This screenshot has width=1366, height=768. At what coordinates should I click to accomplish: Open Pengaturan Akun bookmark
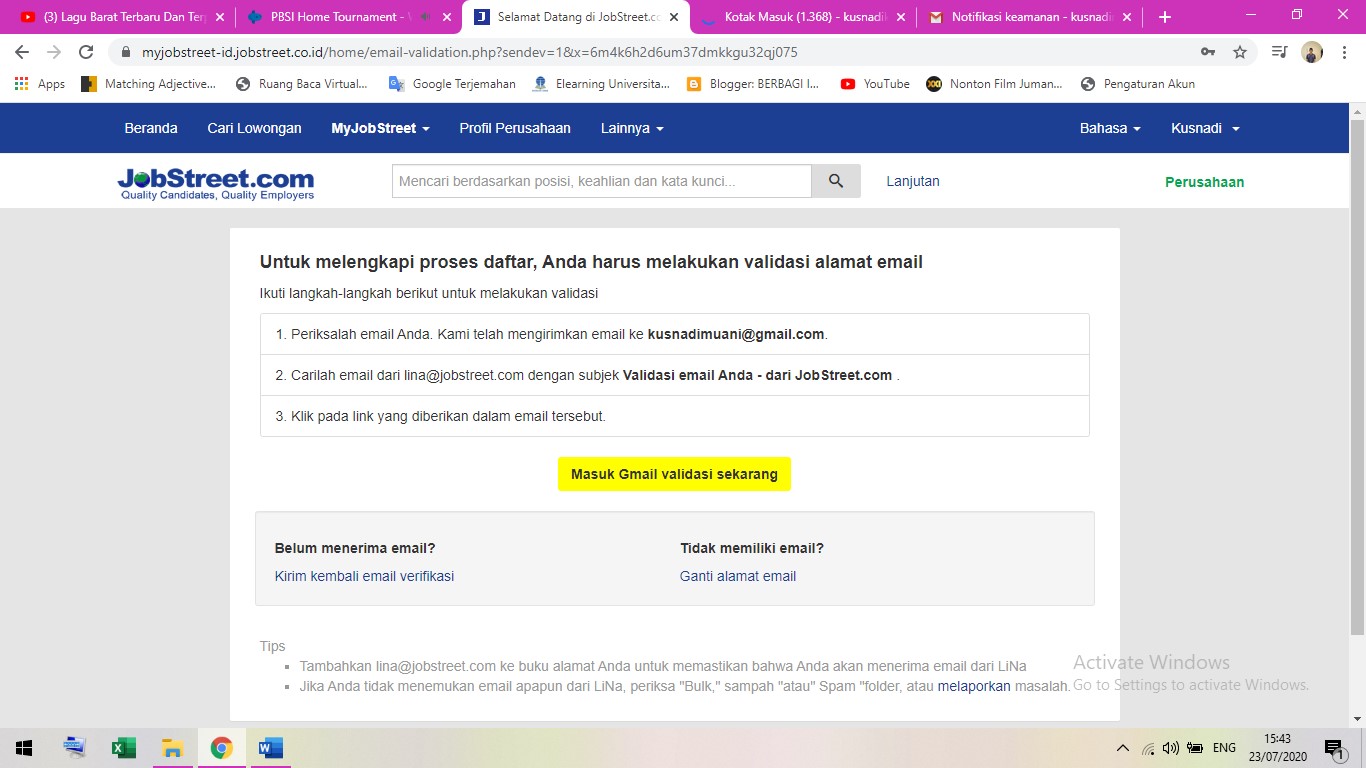[x=1138, y=84]
